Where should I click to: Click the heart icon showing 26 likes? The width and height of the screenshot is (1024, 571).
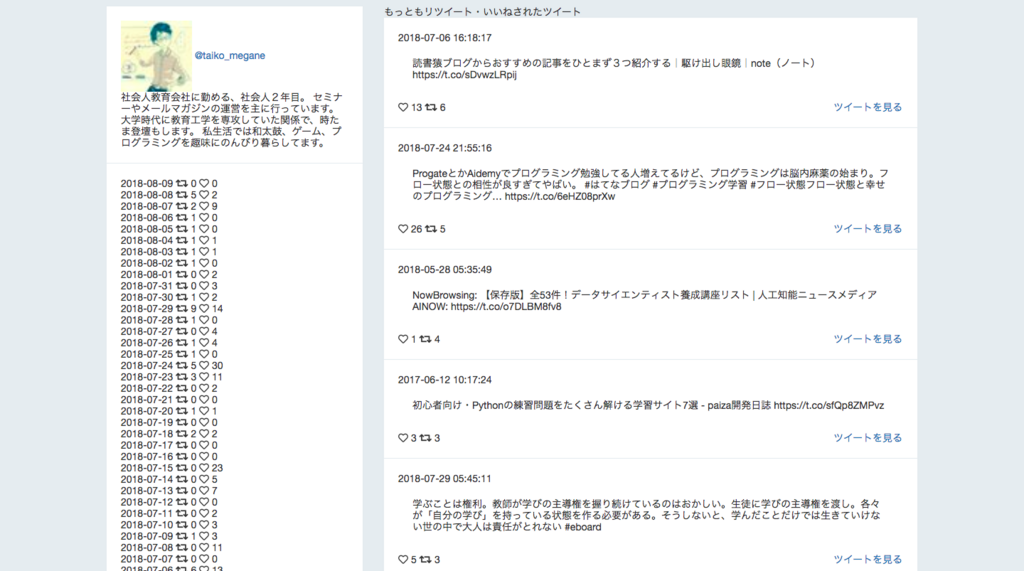(x=403, y=229)
